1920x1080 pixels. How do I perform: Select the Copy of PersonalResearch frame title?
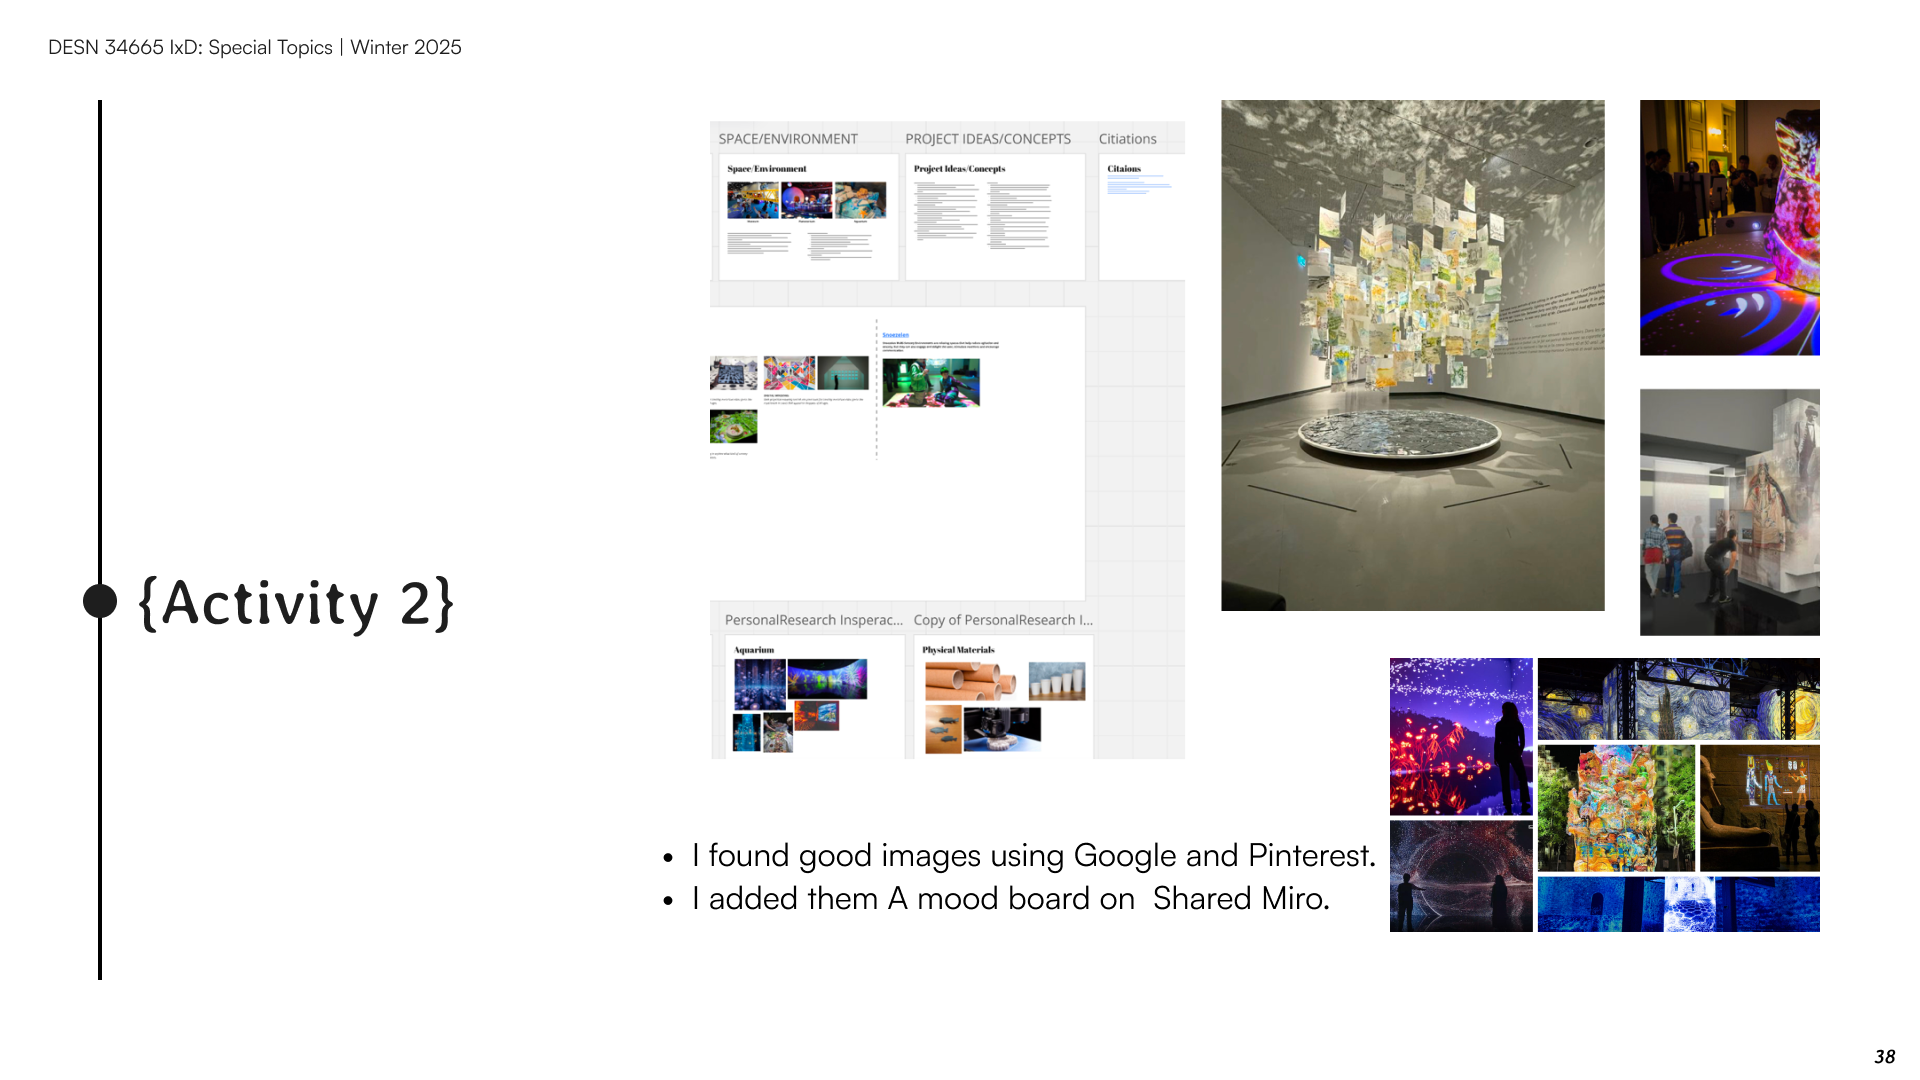click(1002, 620)
